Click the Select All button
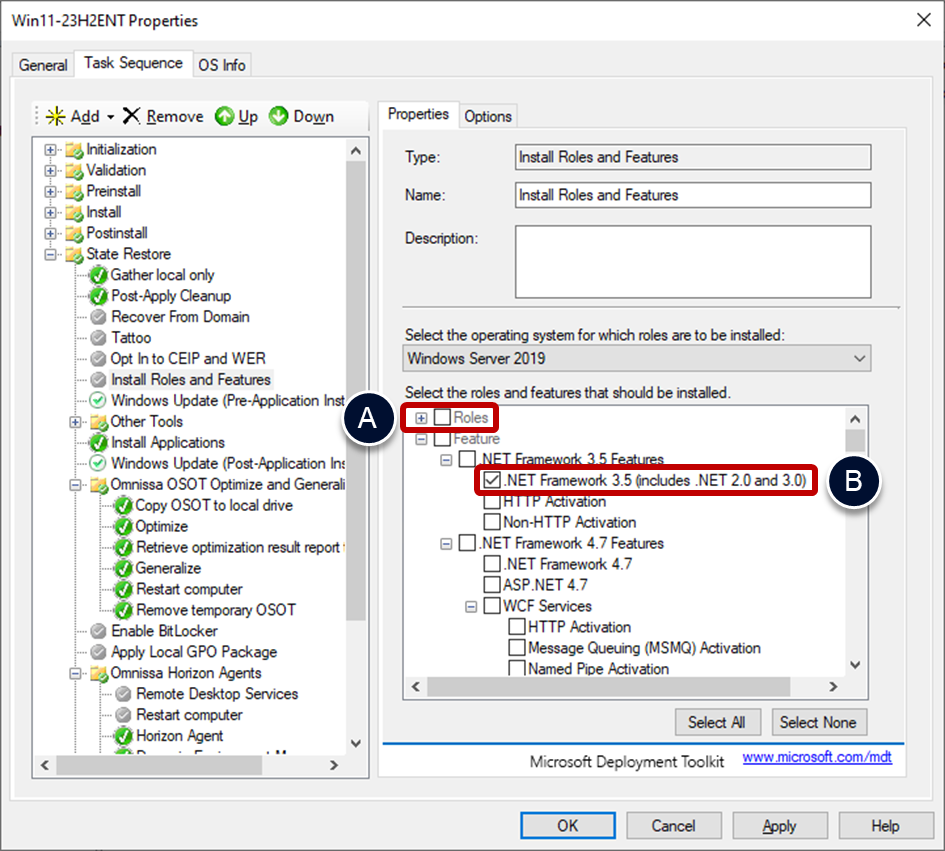The image size is (945, 851). tap(716, 722)
